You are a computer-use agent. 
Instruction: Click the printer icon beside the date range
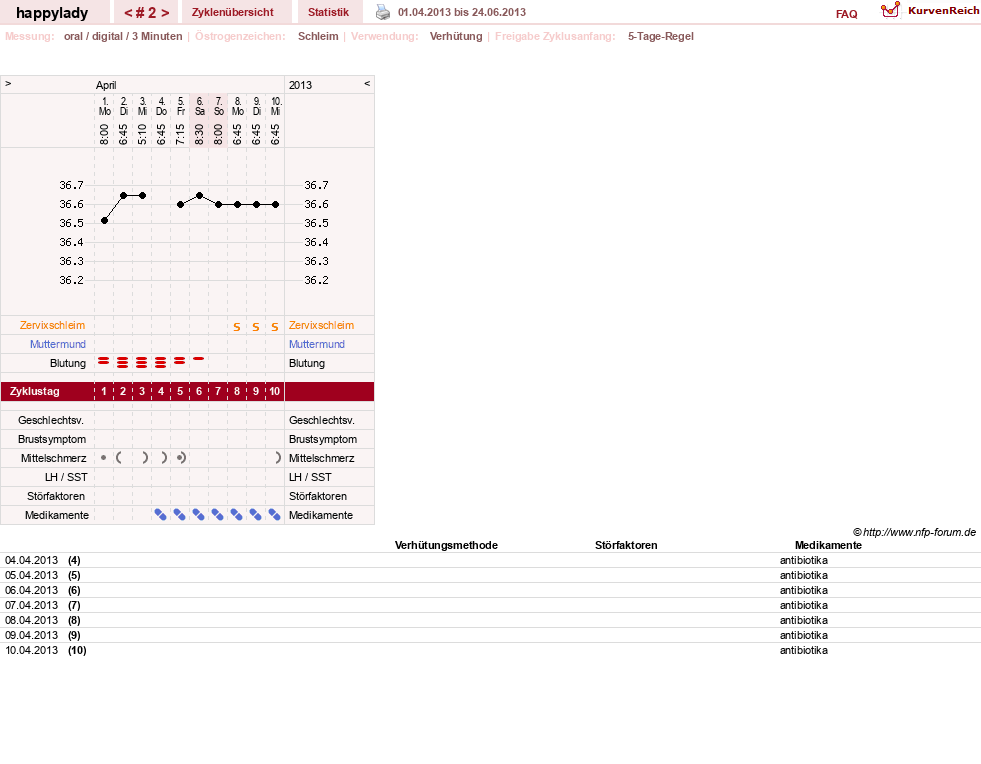(382, 12)
